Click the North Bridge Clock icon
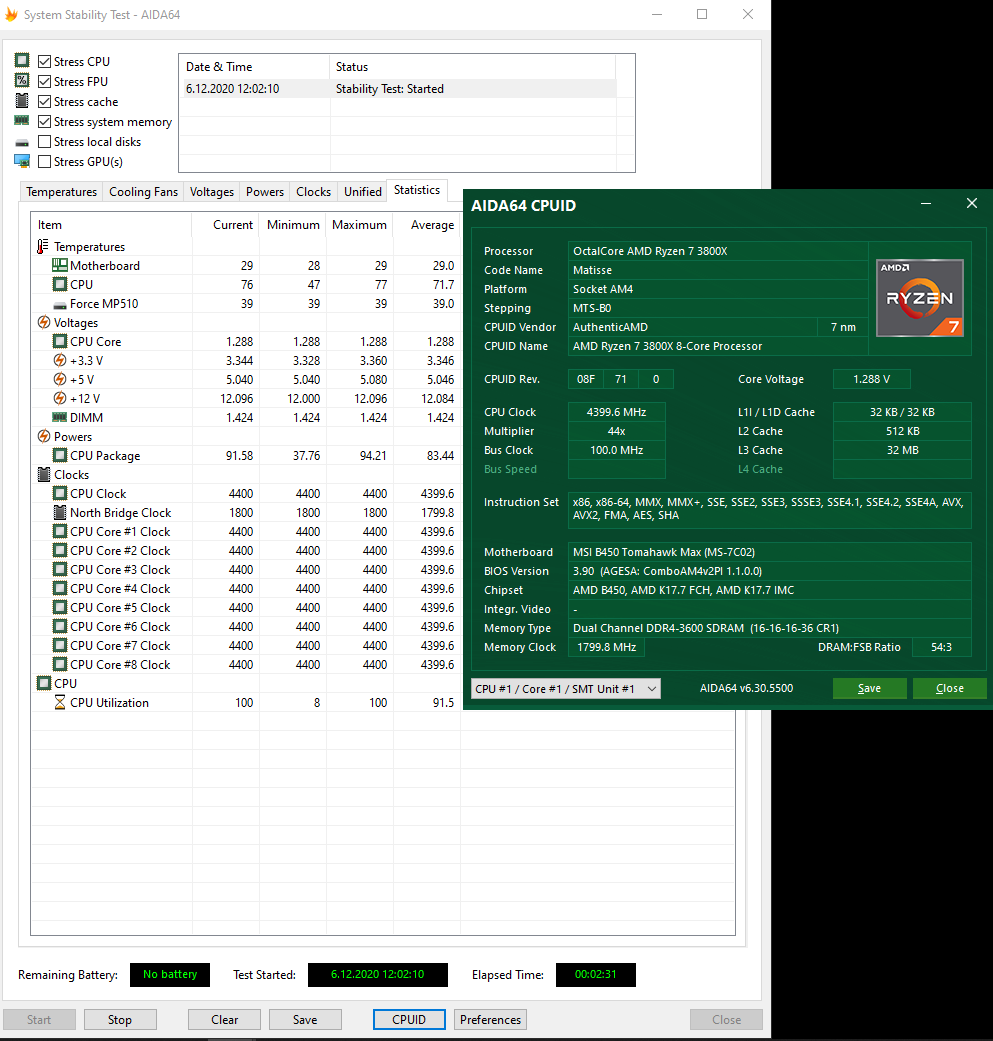Viewport: 993px width, 1041px height. 60,513
